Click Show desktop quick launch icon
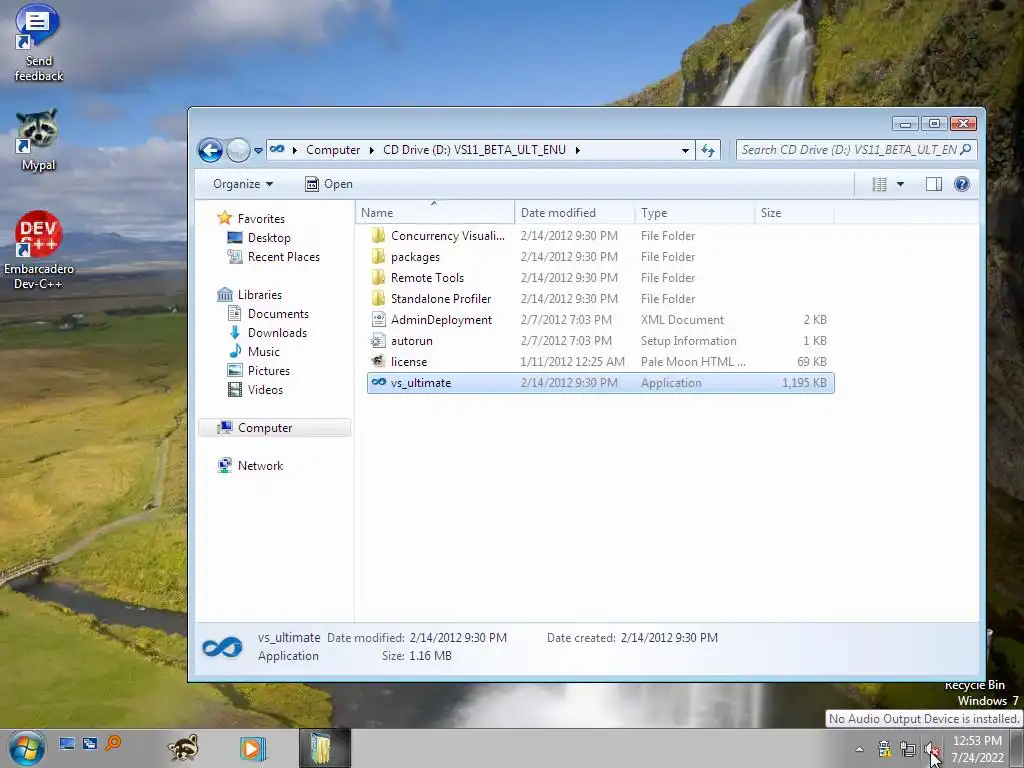Image resolution: width=1024 pixels, height=768 pixels. pyautogui.click(x=67, y=743)
